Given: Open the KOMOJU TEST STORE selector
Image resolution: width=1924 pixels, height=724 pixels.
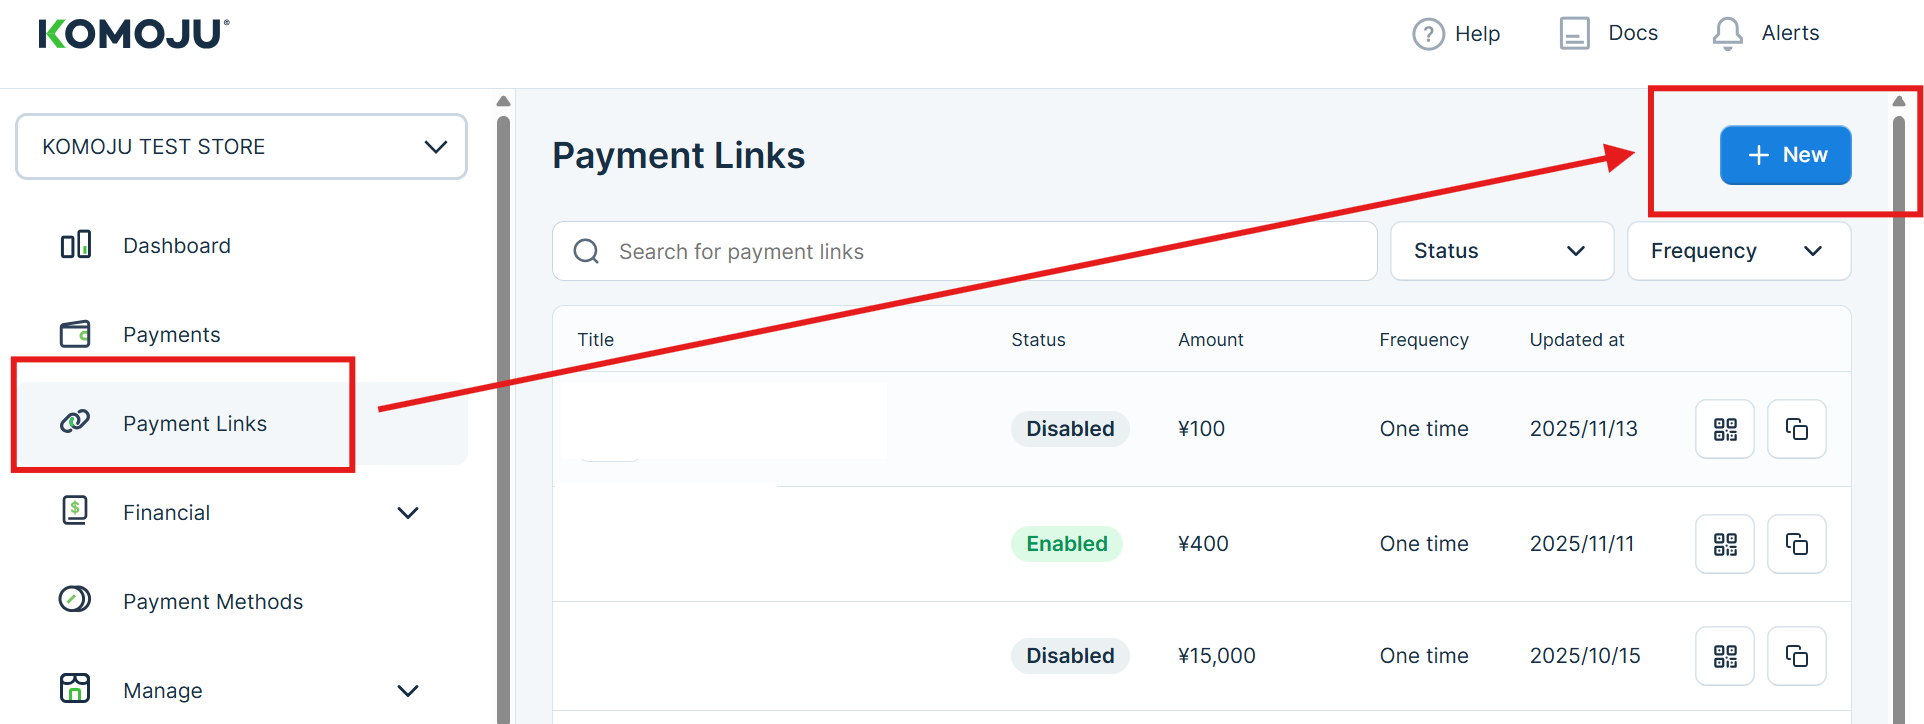Looking at the screenshot, I should click(241, 147).
